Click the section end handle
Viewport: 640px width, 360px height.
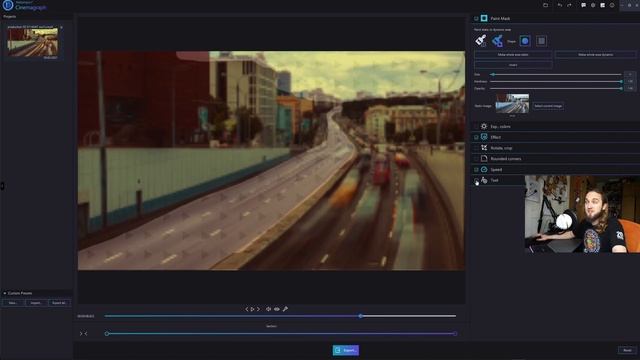(x=455, y=333)
